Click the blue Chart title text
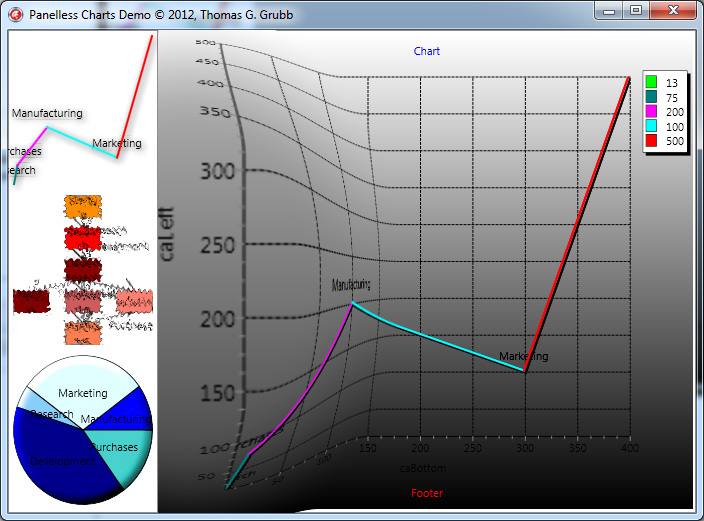The width and height of the screenshot is (704, 521). (427, 51)
